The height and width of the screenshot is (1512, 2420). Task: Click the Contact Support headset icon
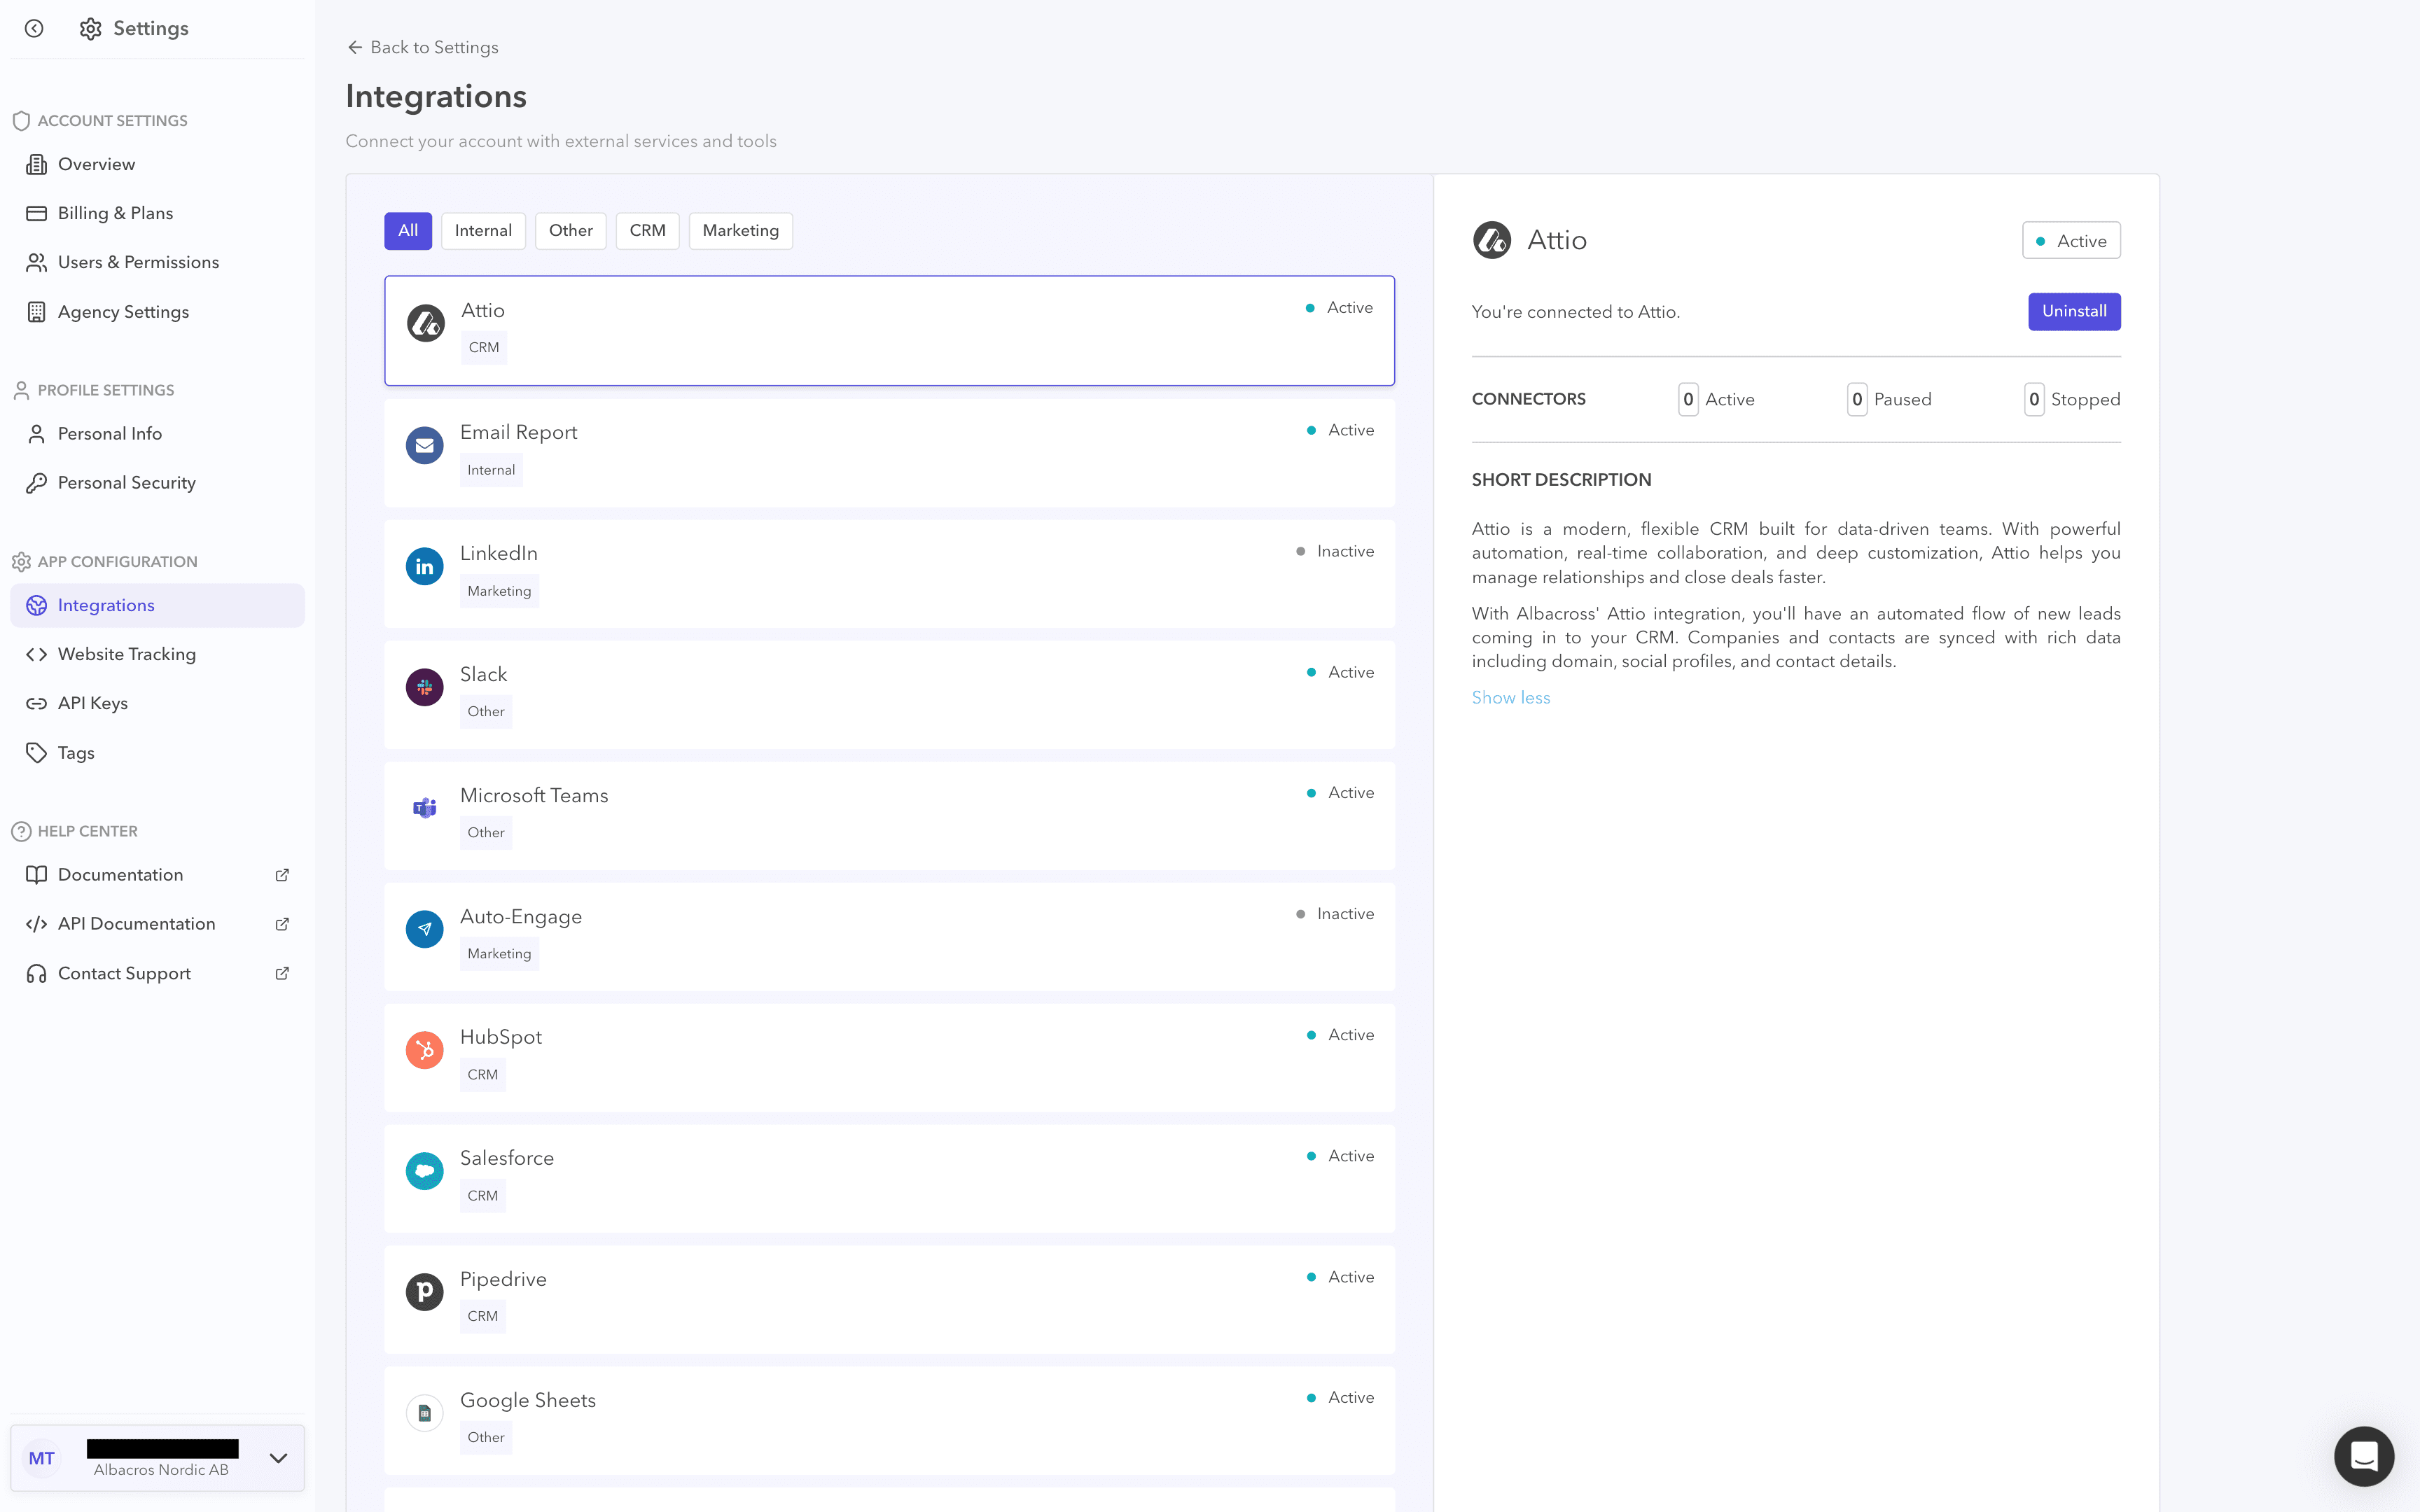pyautogui.click(x=37, y=973)
